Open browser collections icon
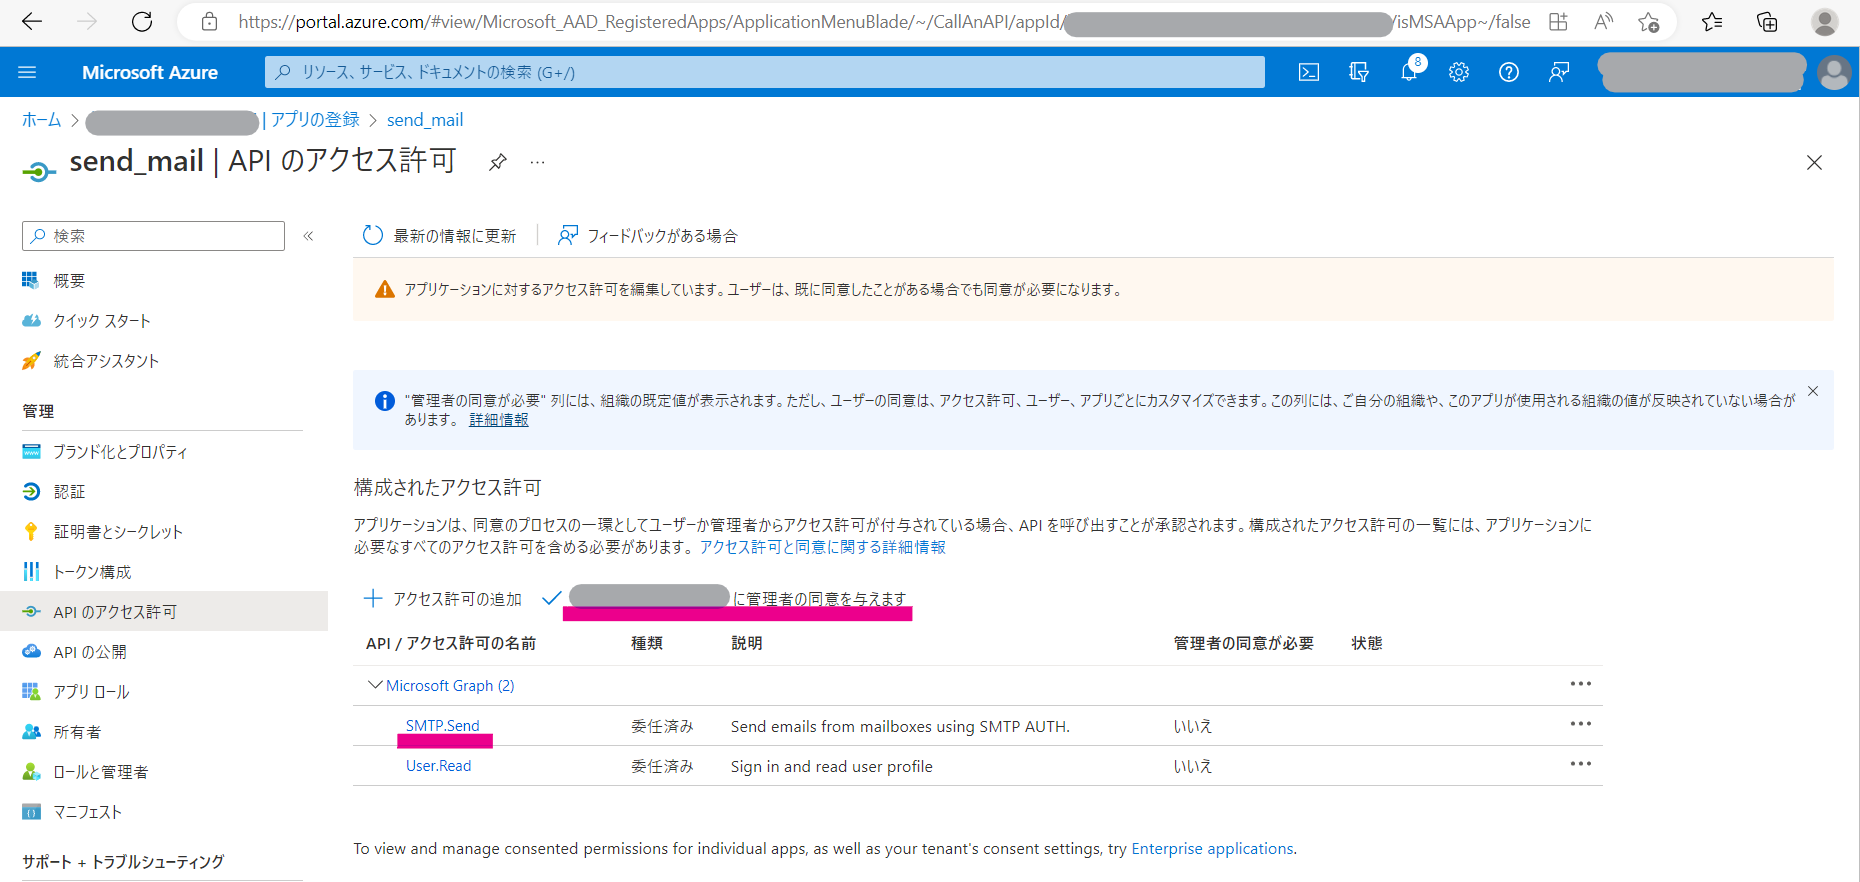The width and height of the screenshot is (1860, 882). click(1767, 22)
